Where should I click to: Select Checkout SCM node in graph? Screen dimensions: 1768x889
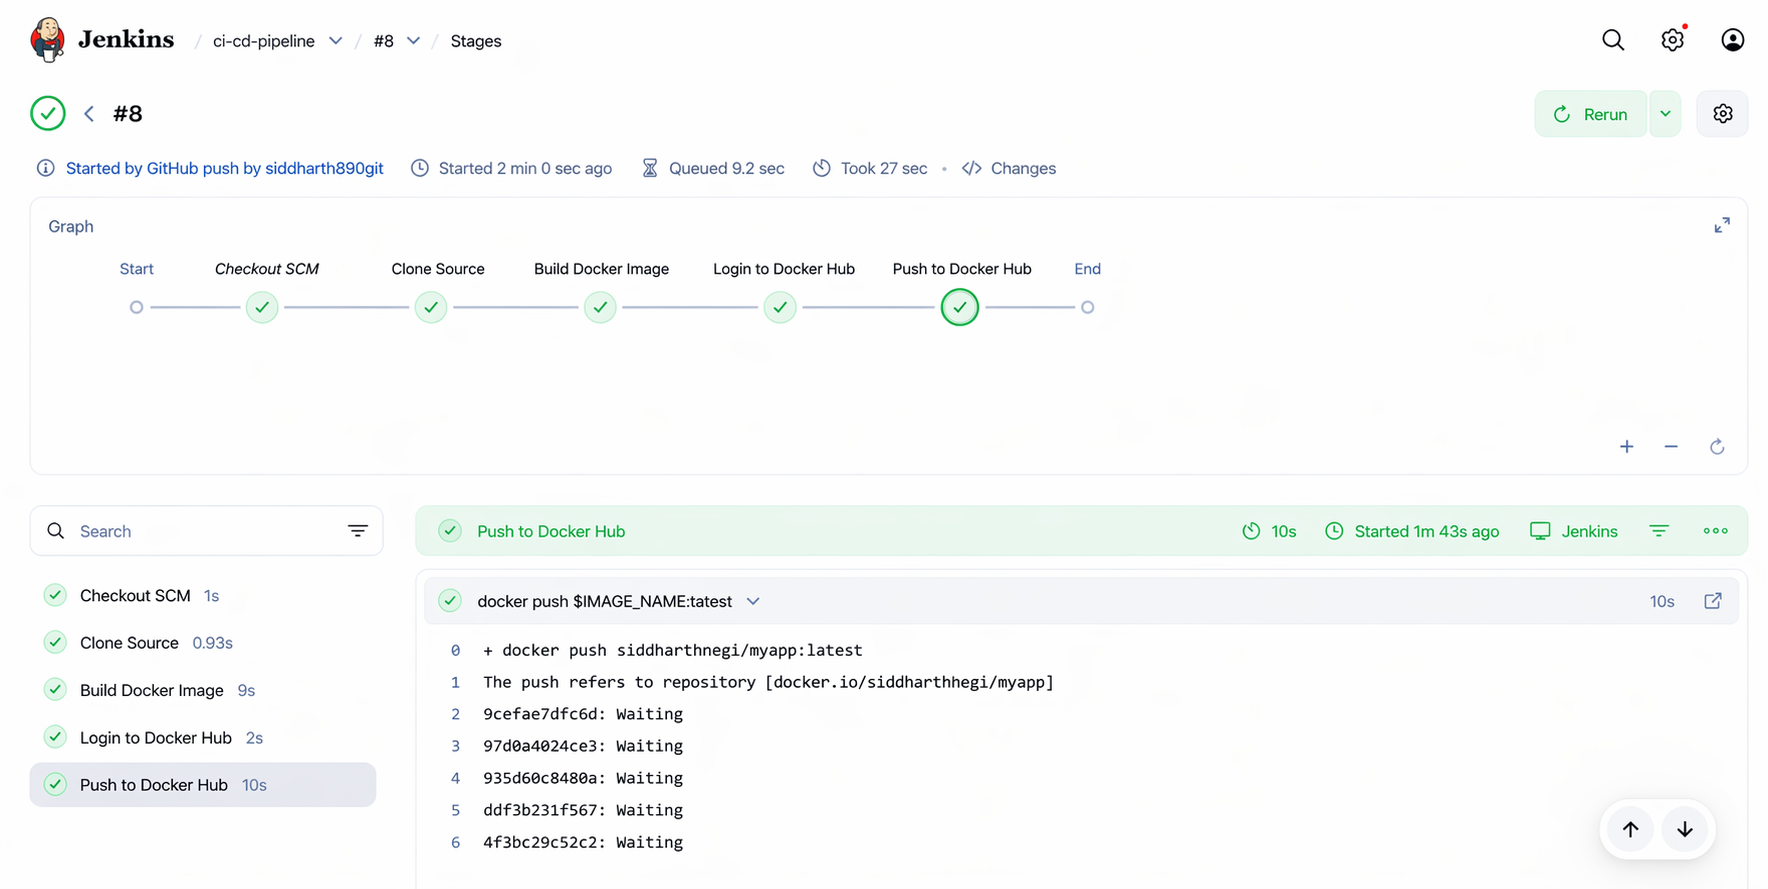262,307
